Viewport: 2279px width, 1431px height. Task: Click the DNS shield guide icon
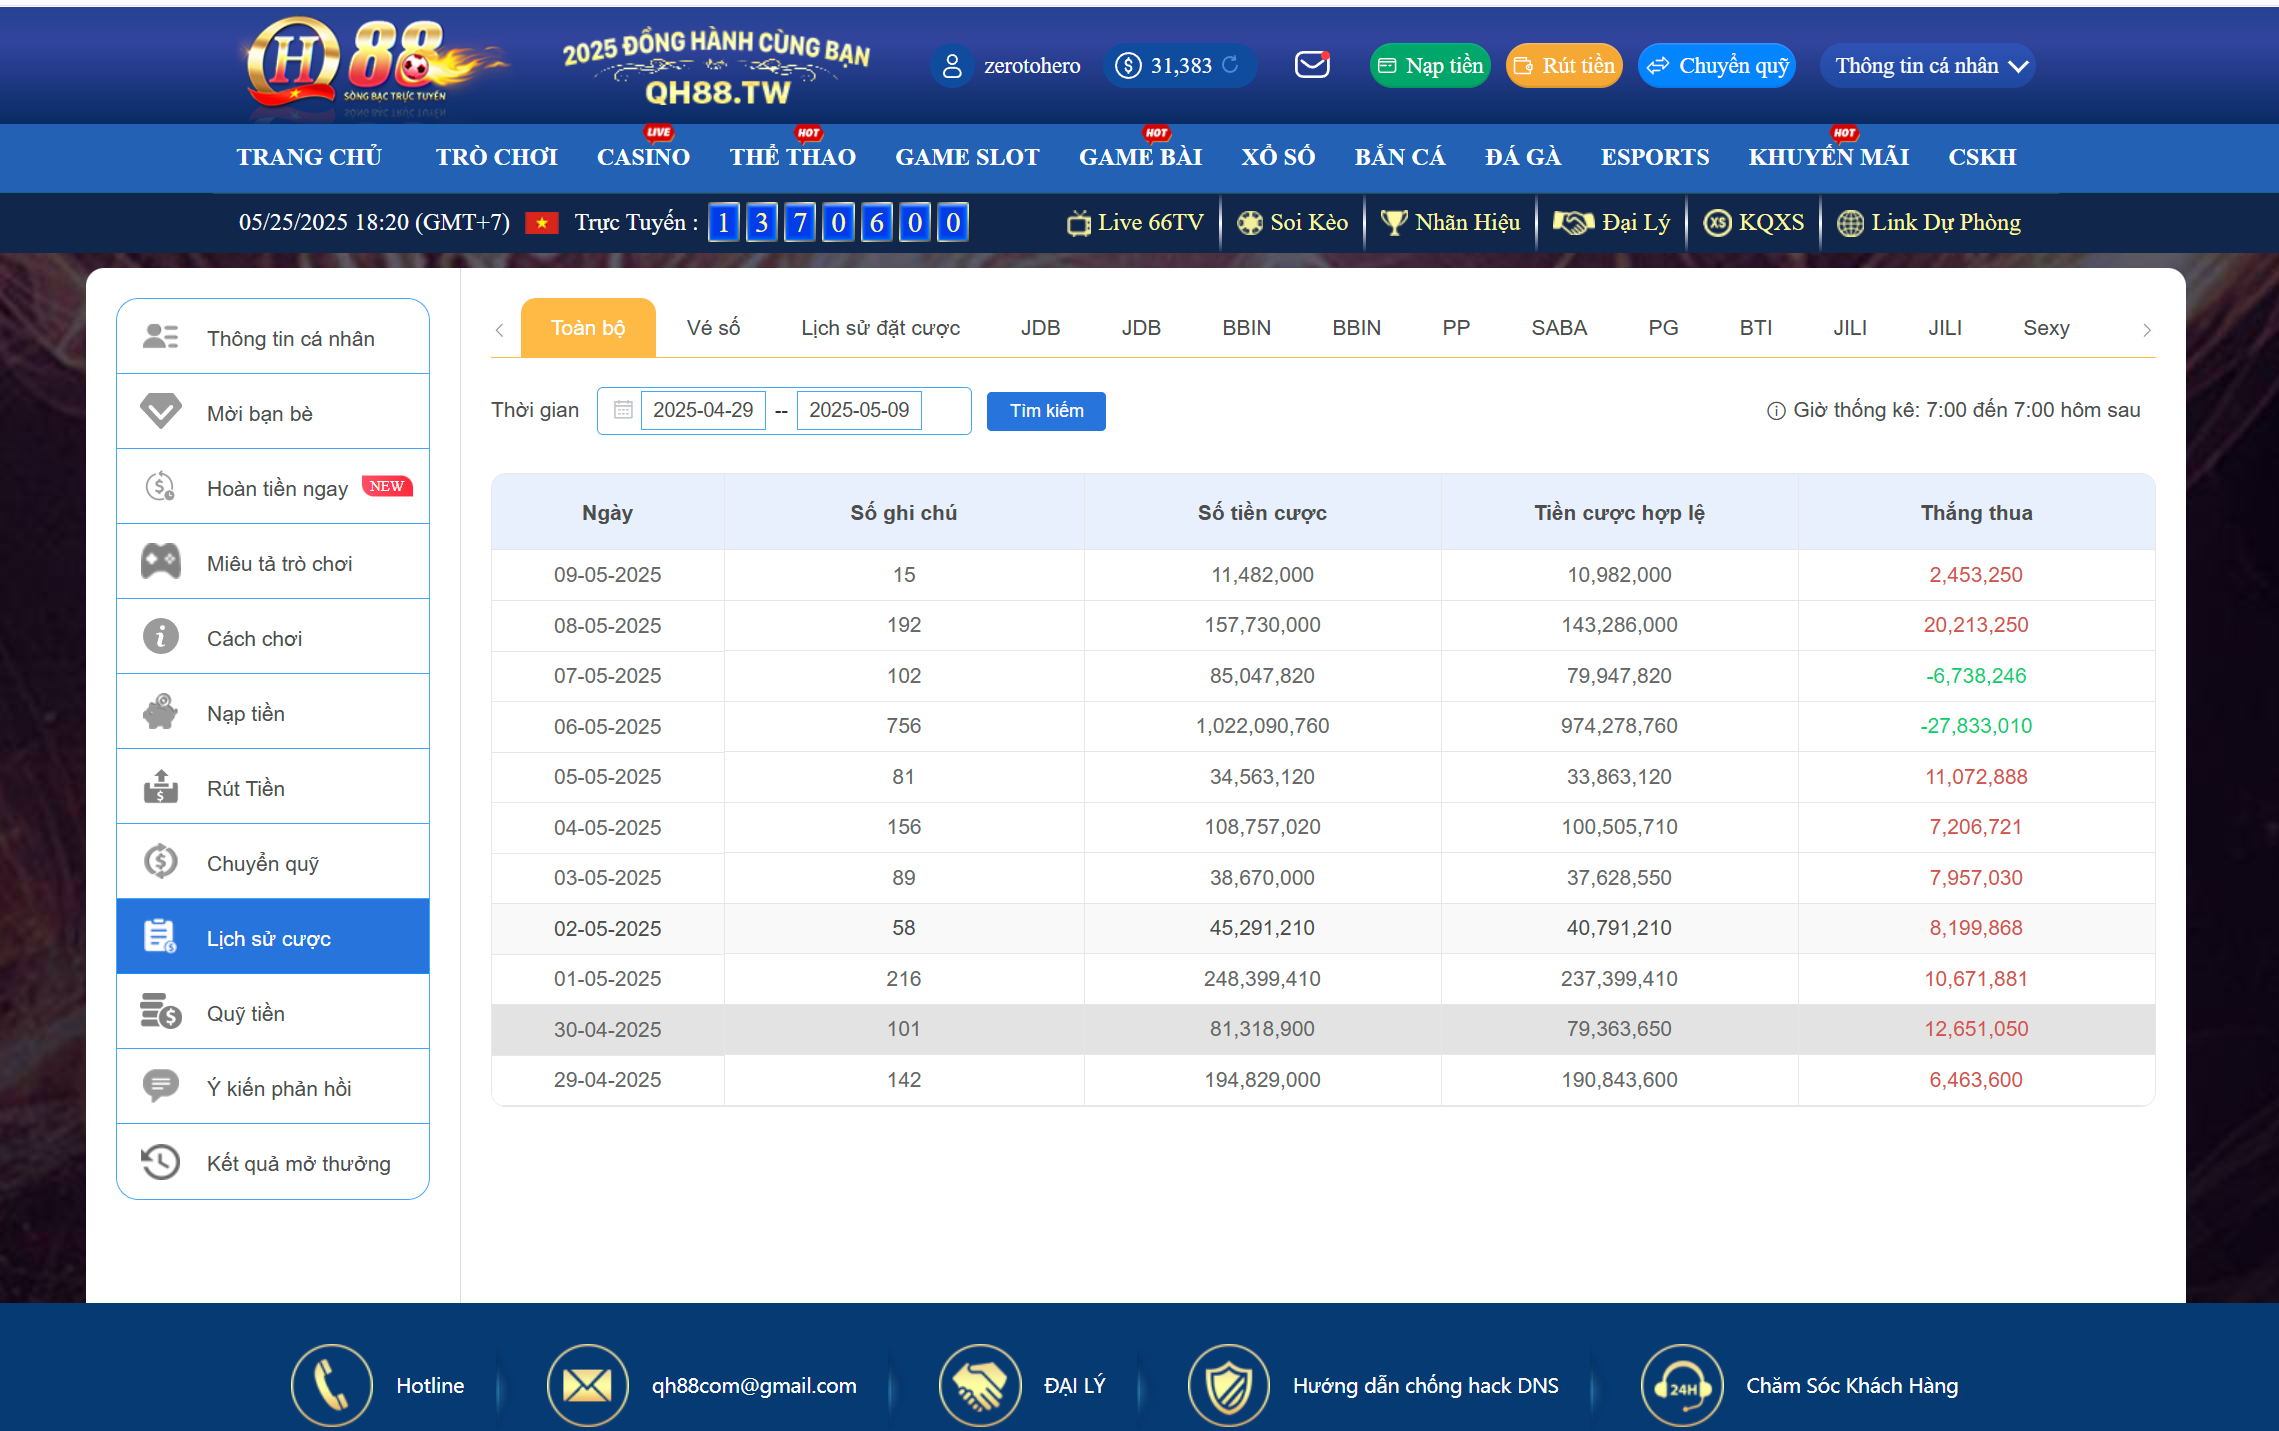[x=1228, y=1385]
